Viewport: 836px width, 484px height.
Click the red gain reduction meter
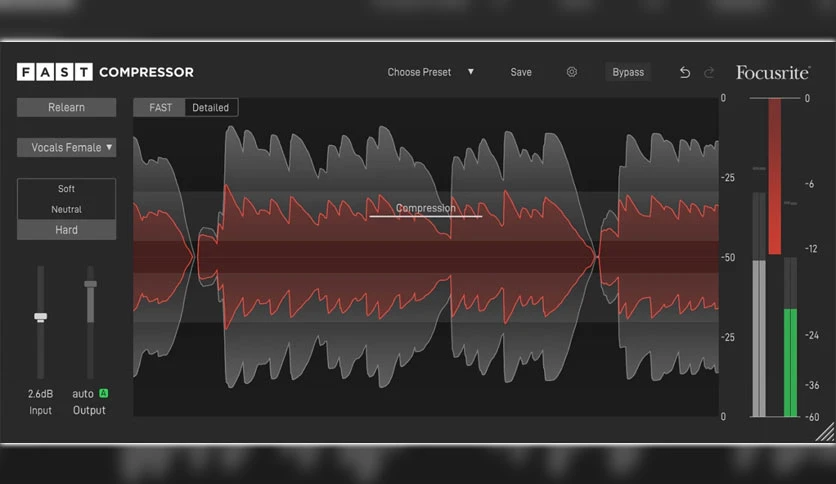pyautogui.click(x=775, y=176)
